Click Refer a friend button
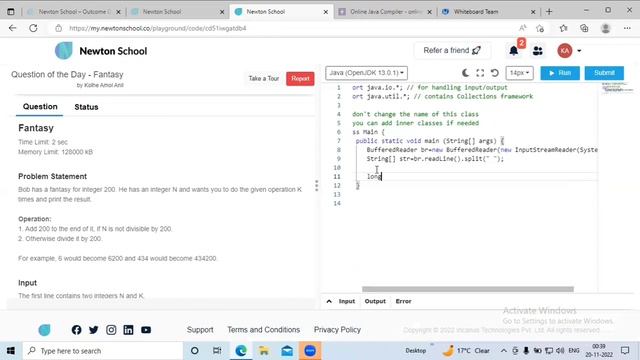 tap(452, 51)
